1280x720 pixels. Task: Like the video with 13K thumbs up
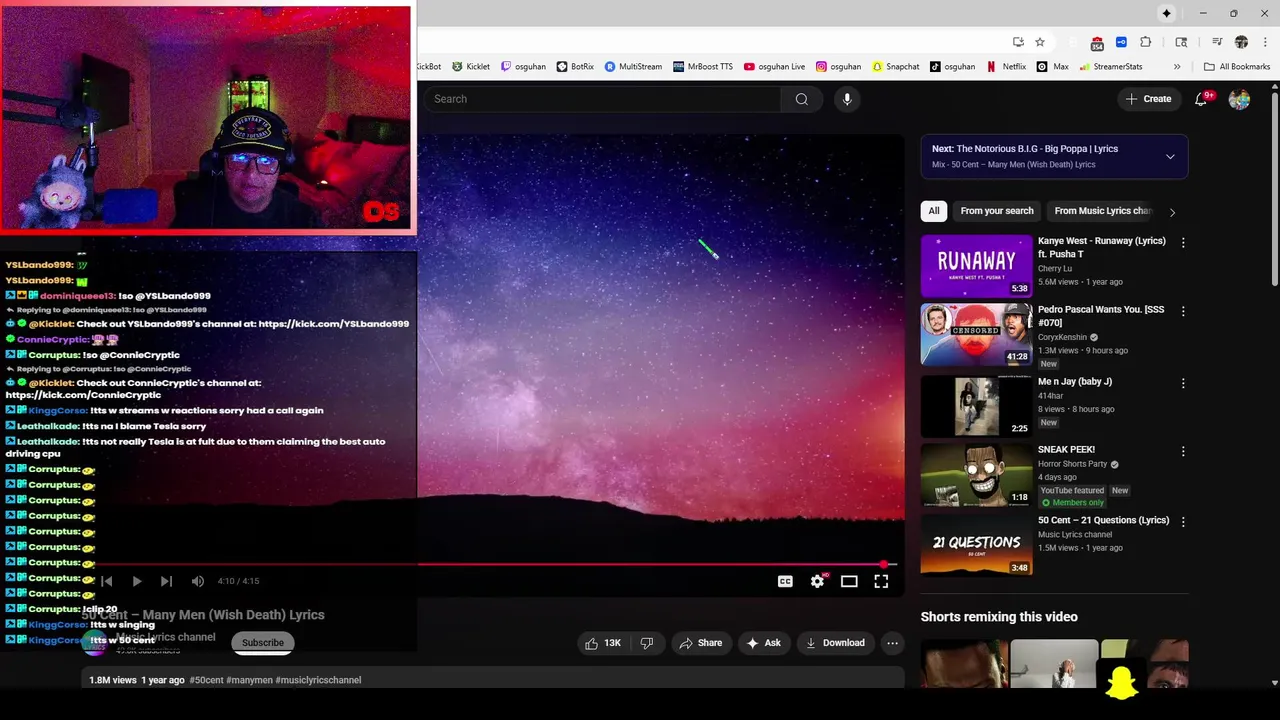tap(603, 643)
